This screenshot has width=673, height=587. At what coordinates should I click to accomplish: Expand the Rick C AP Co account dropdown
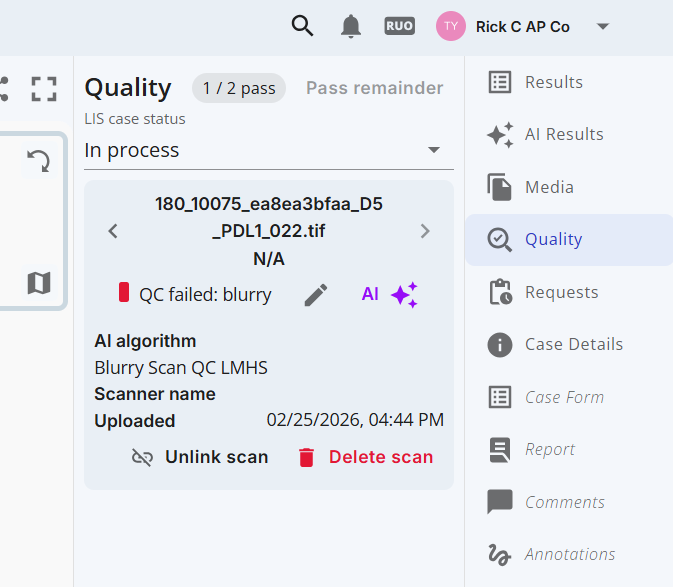(x=602, y=27)
